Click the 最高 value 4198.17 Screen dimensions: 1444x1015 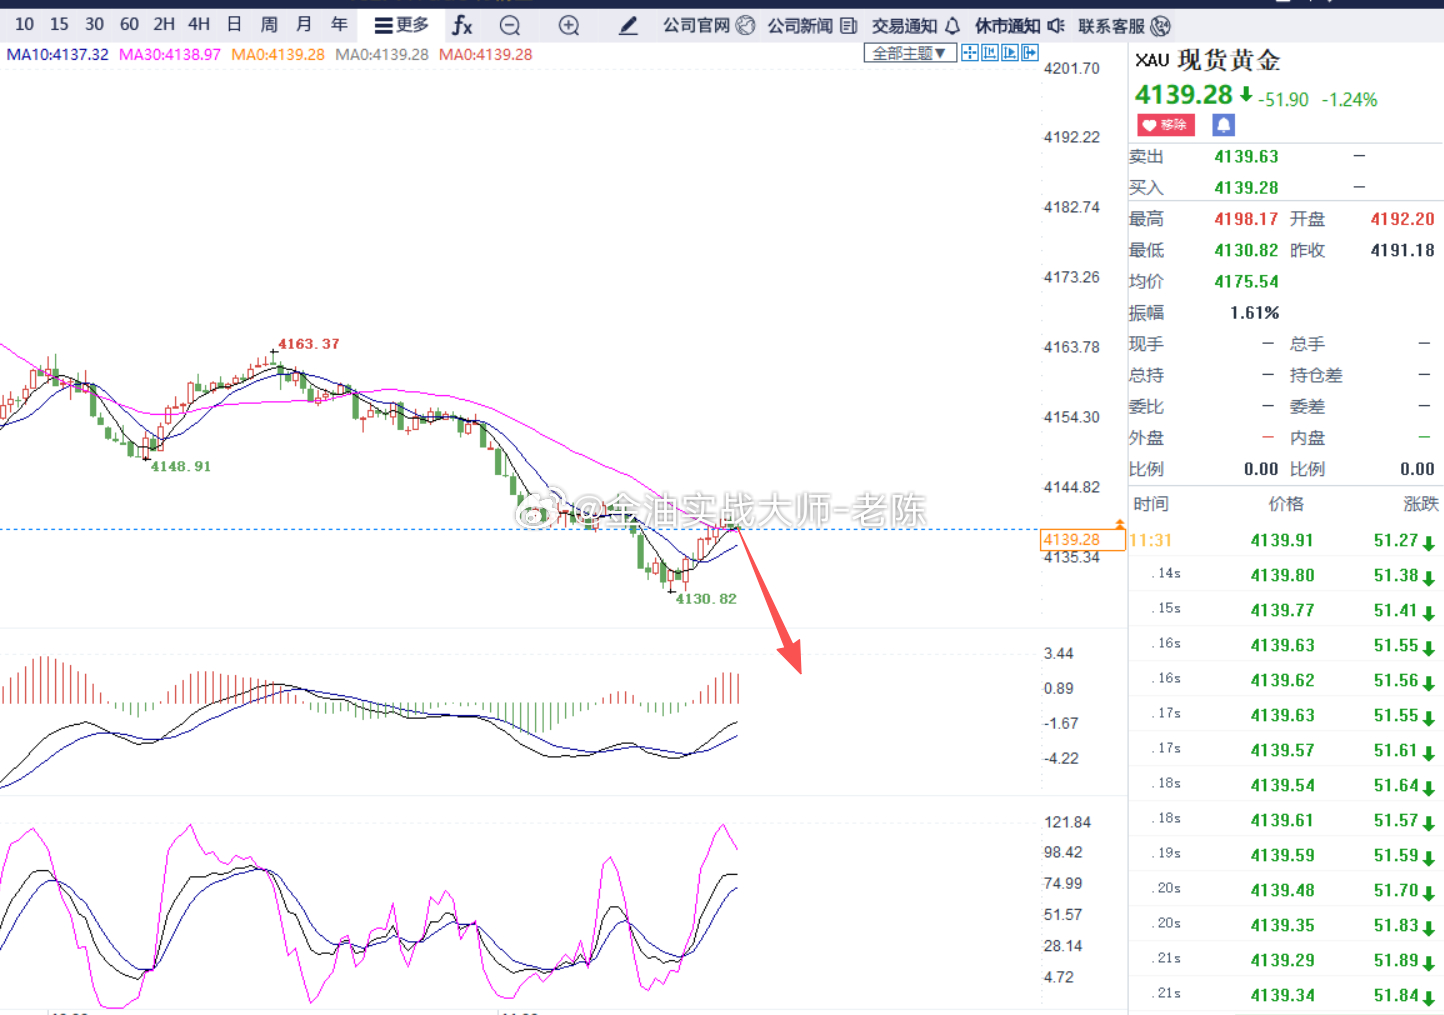(x=1246, y=219)
